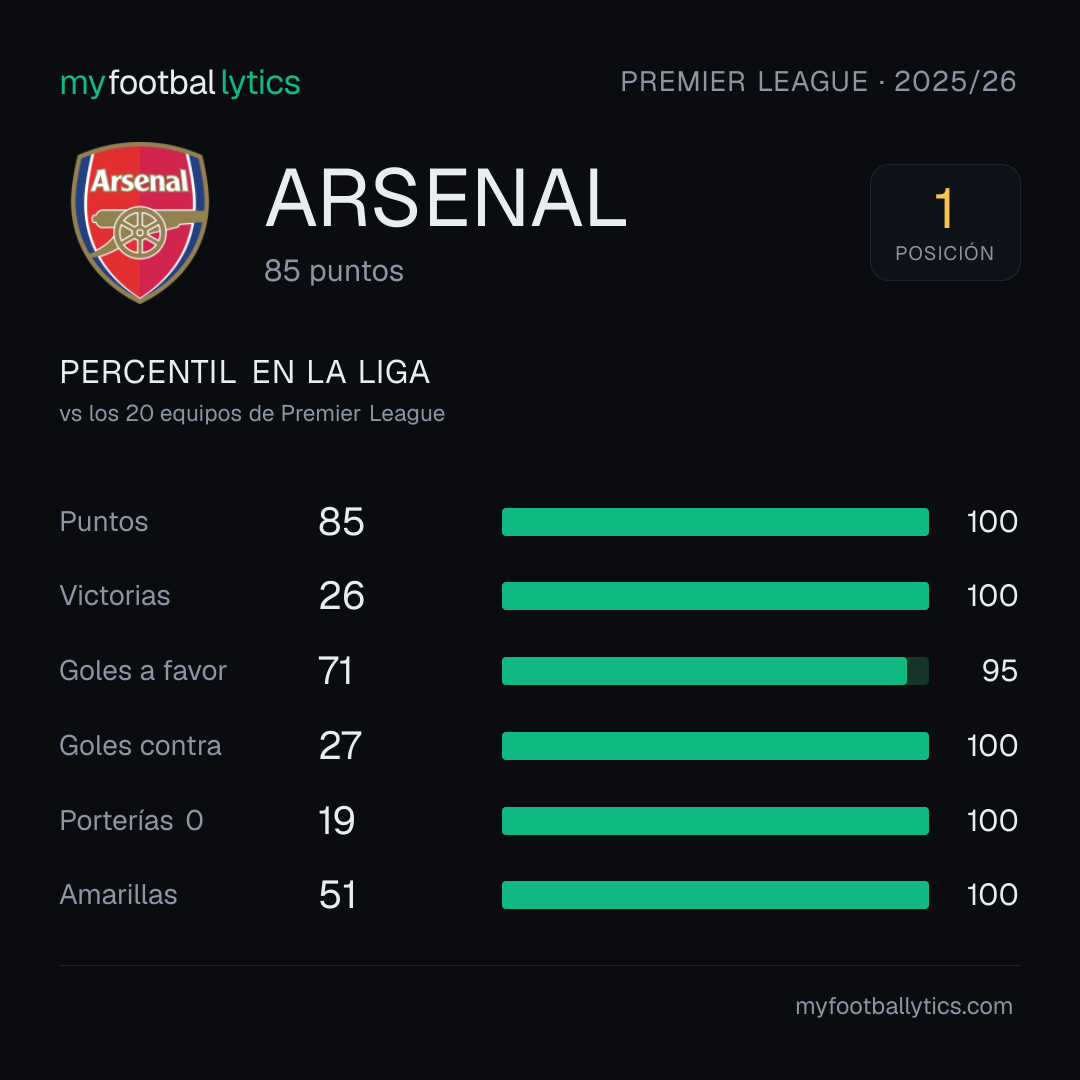
Task: Click the 95 percentile number
Action: [x=999, y=671]
